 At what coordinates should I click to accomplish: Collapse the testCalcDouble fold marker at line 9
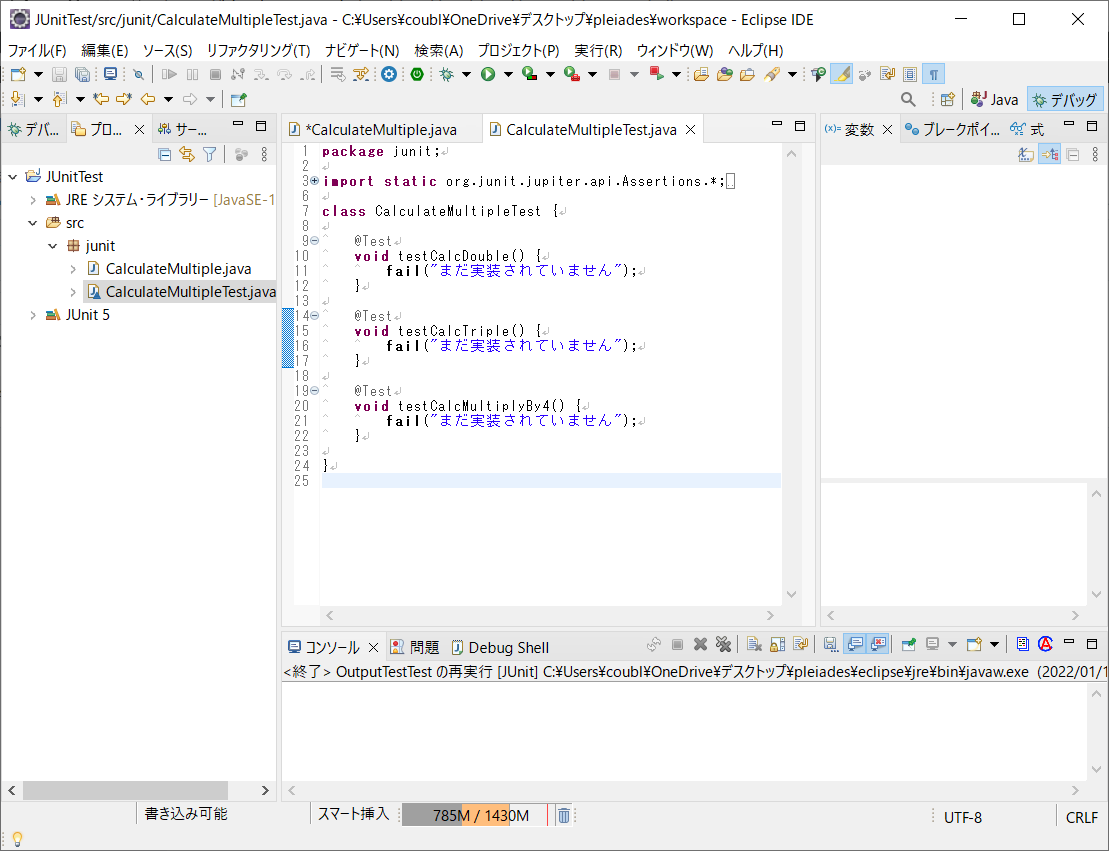pyautogui.click(x=315, y=241)
